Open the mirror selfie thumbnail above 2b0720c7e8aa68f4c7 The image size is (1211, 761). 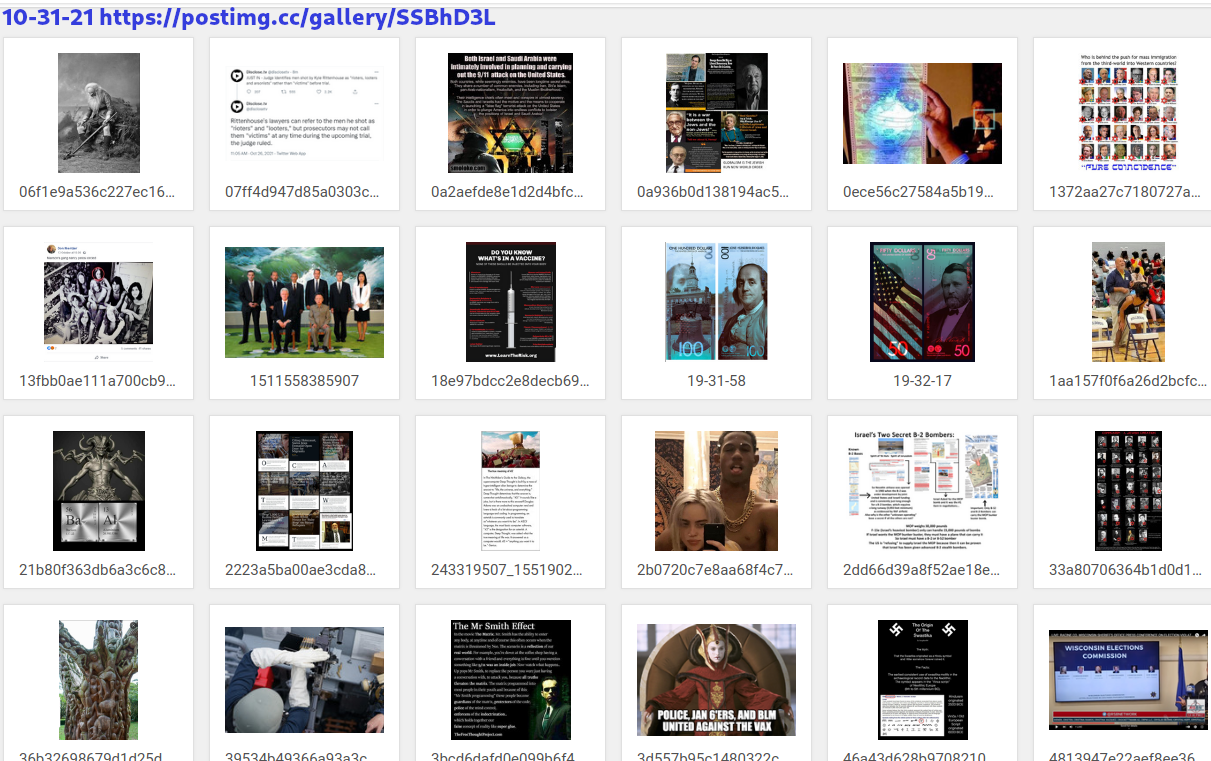(717, 490)
